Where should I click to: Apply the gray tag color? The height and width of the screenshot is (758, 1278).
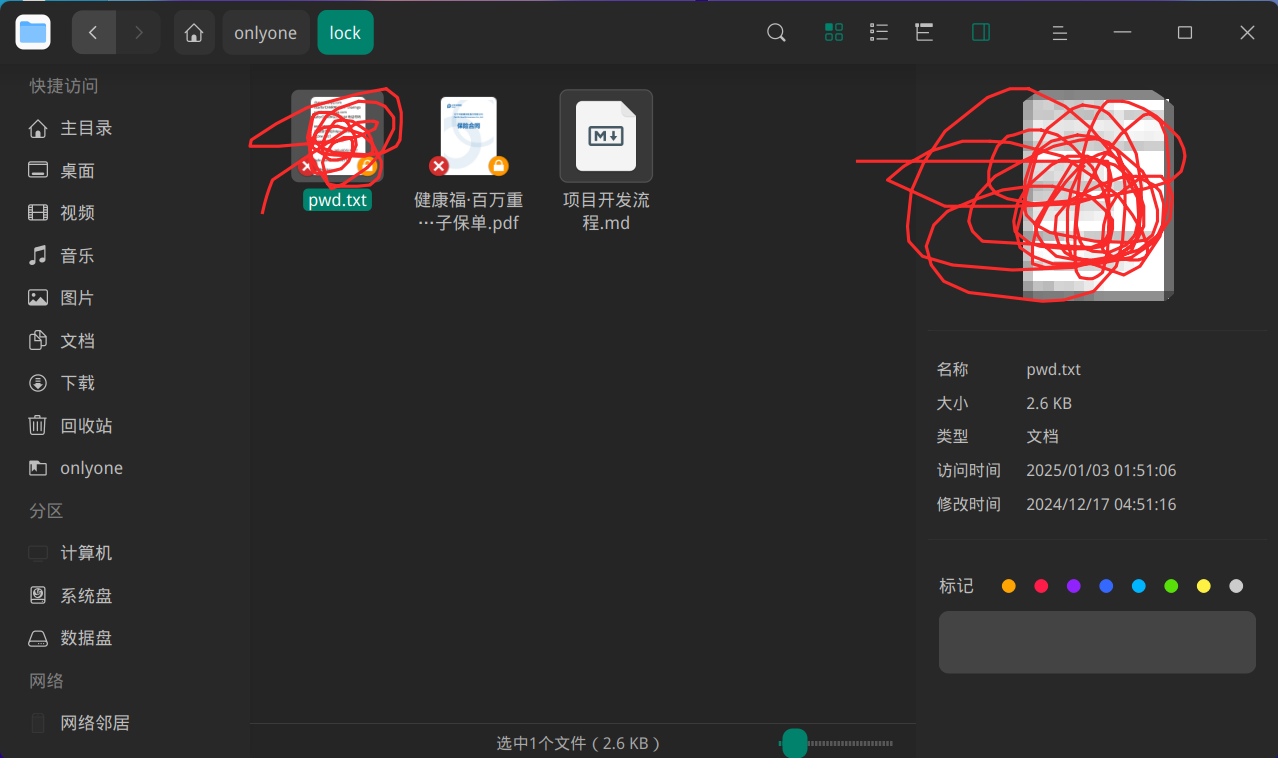coord(1236,586)
